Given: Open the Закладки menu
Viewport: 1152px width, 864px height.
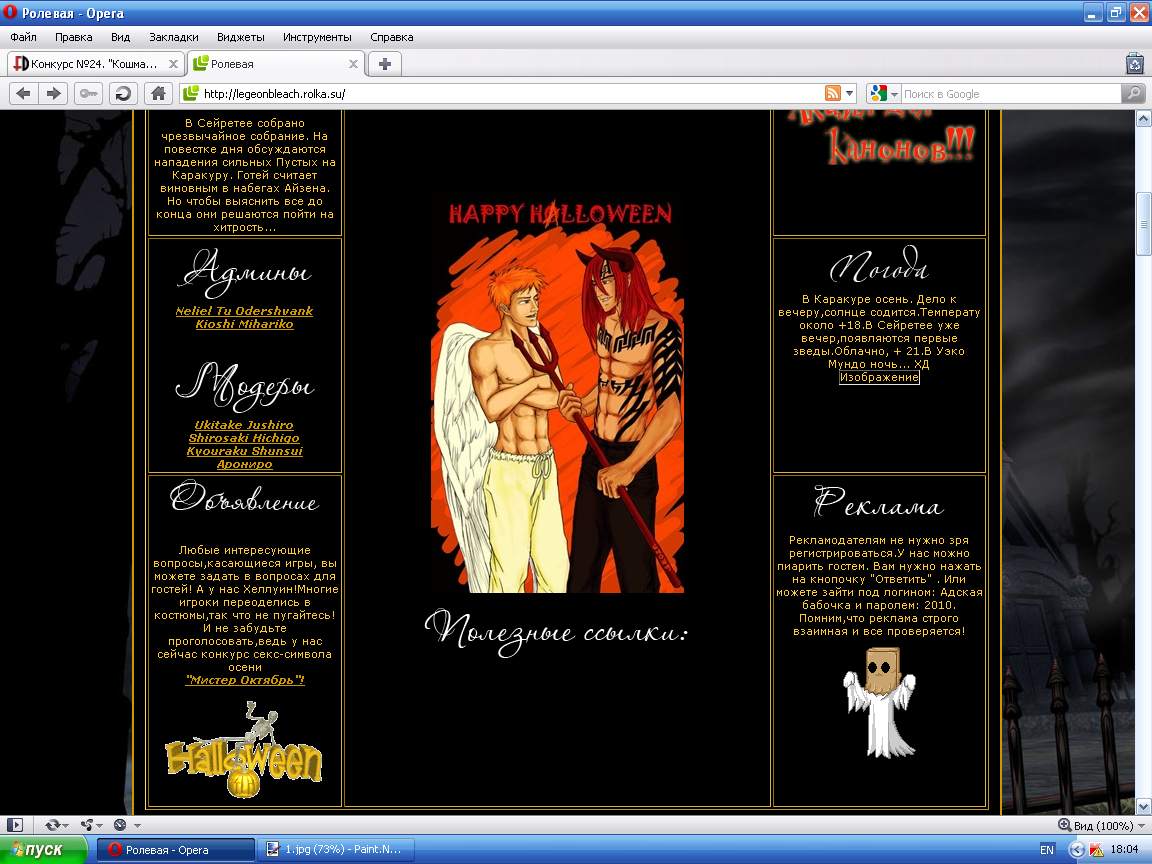Looking at the screenshot, I should (x=173, y=37).
